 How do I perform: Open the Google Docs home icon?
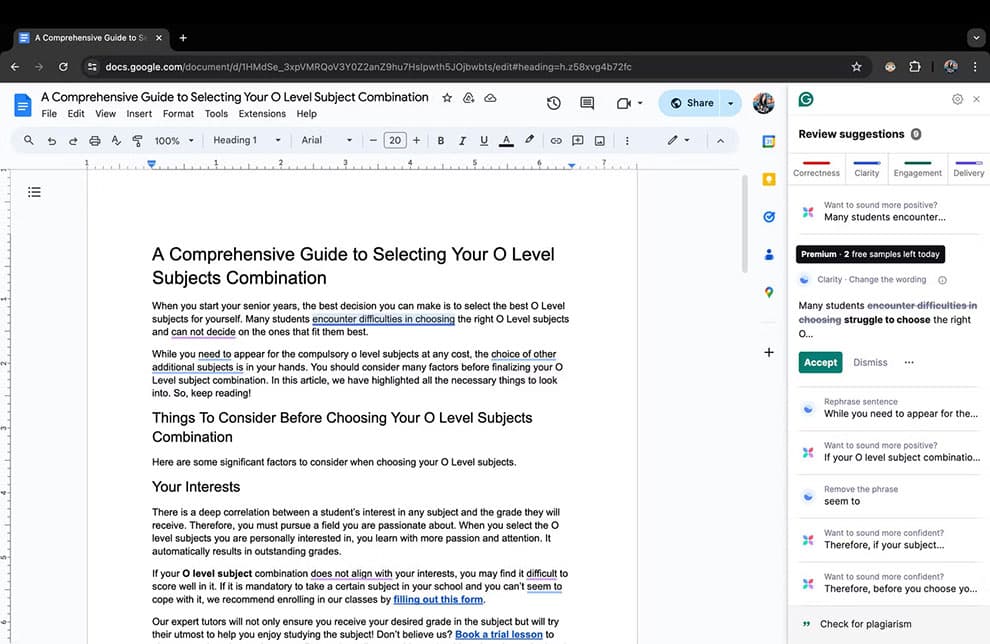pos(23,105)
